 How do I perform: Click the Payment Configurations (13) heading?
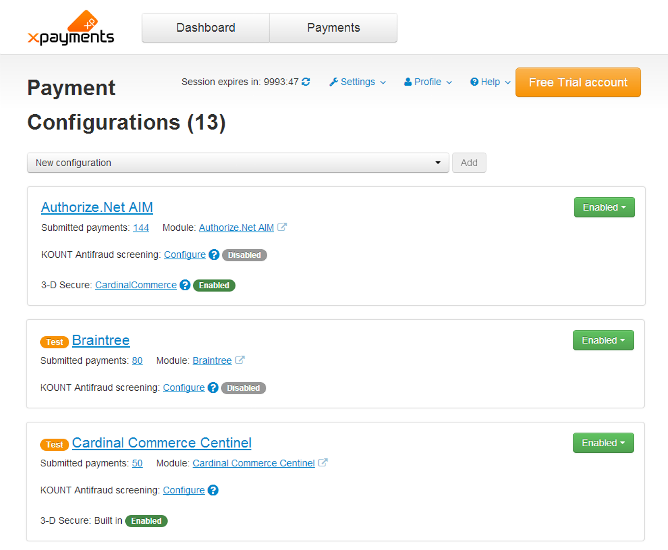[127, 105]
